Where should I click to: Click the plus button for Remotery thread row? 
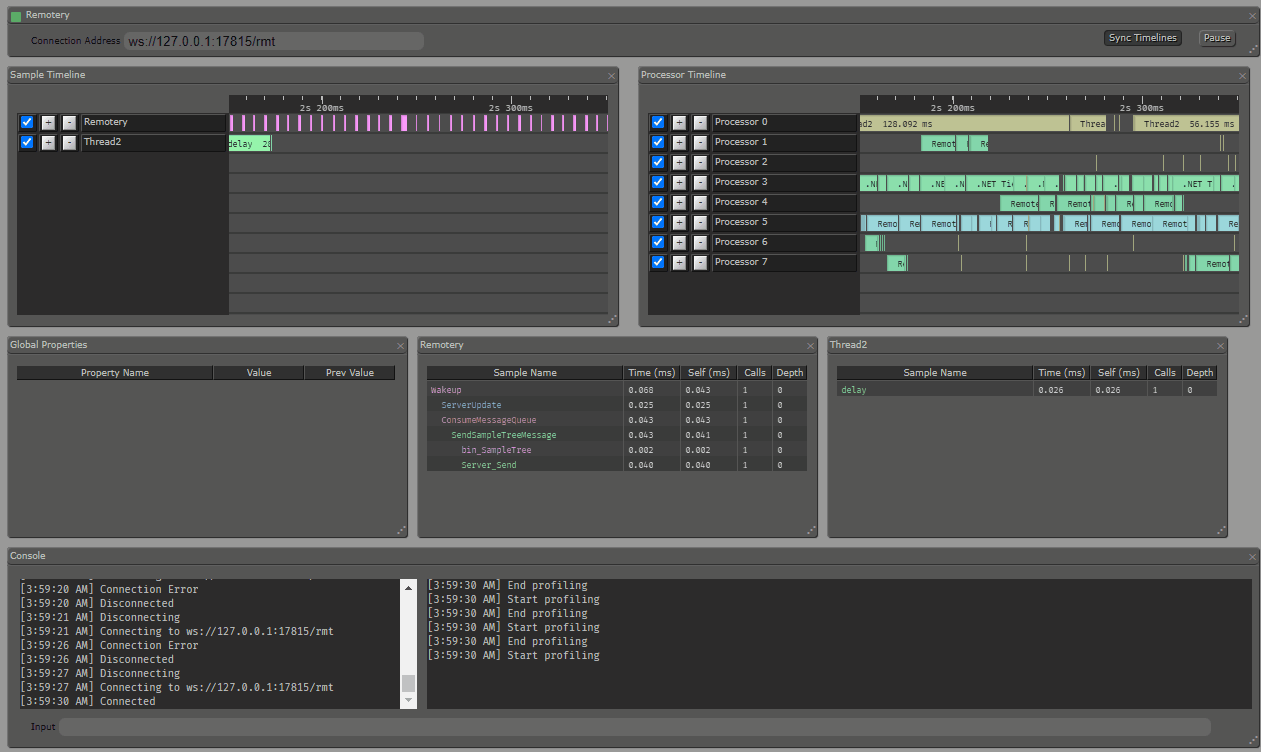(x=49, y=122)
